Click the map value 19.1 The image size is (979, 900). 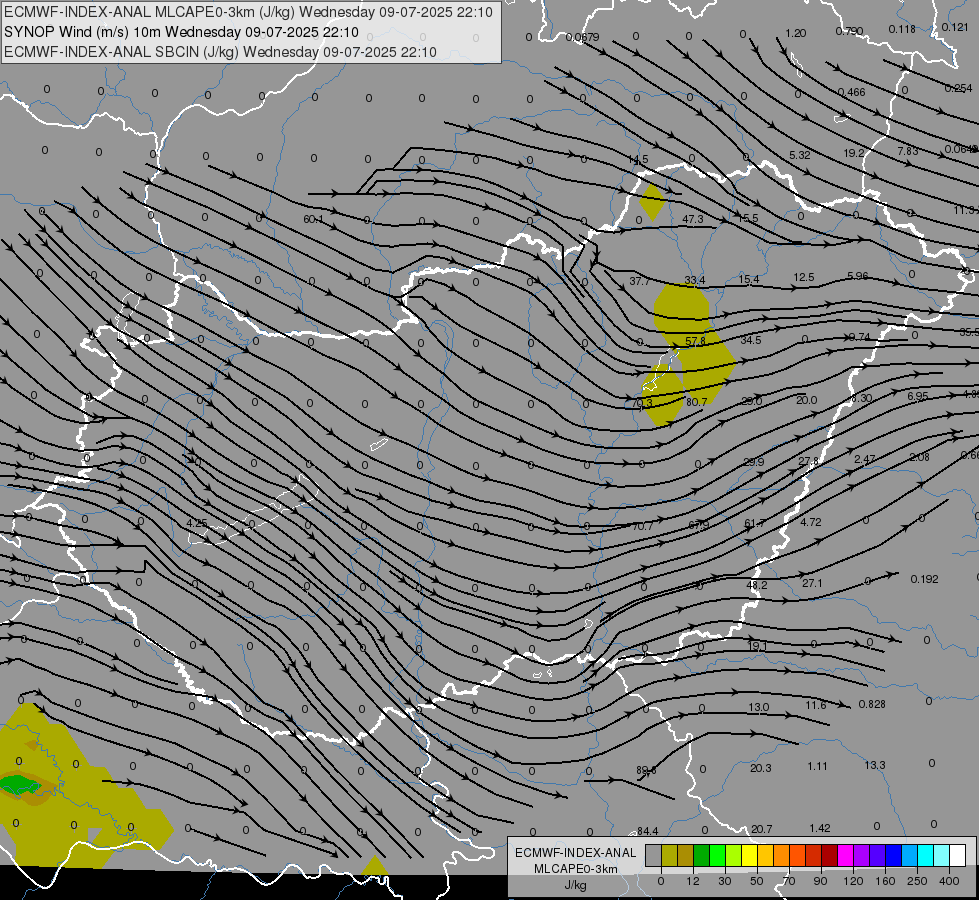757,646
